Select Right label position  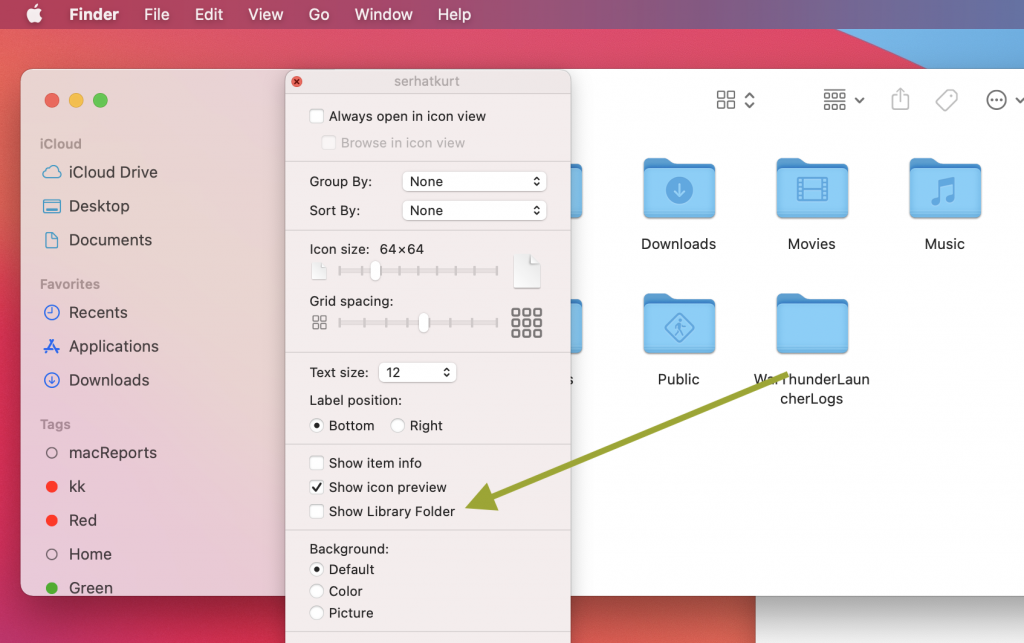tap(398, 426)
